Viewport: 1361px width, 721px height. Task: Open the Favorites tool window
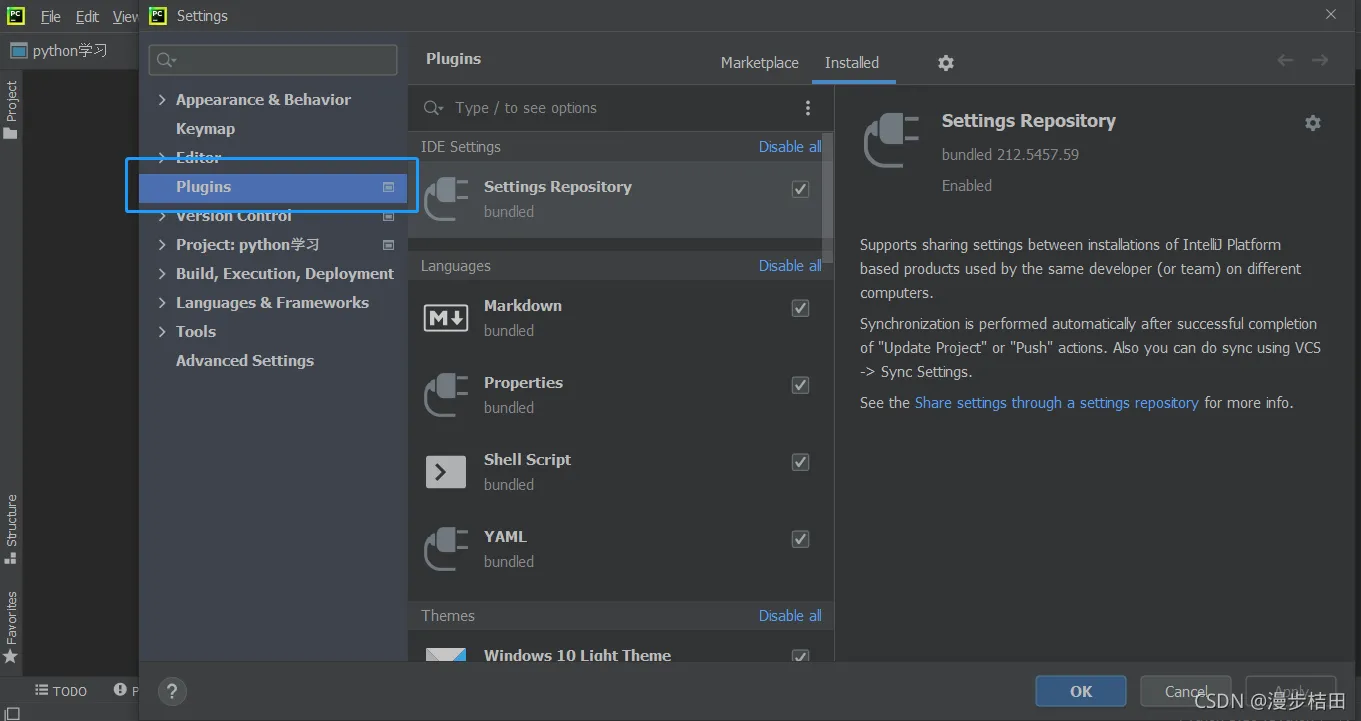(11, 627)
